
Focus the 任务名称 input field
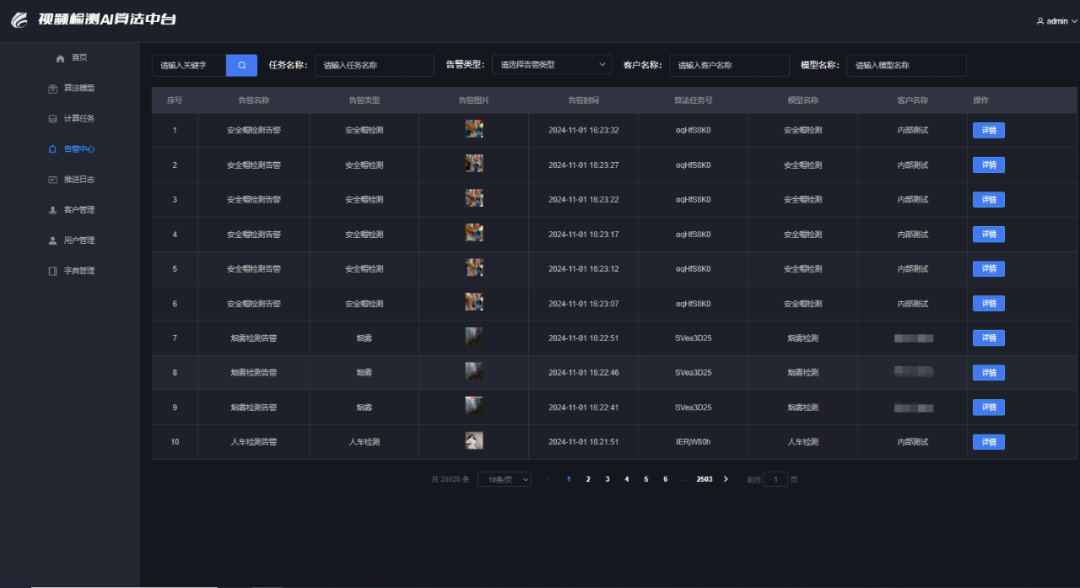tap(375, 65)
